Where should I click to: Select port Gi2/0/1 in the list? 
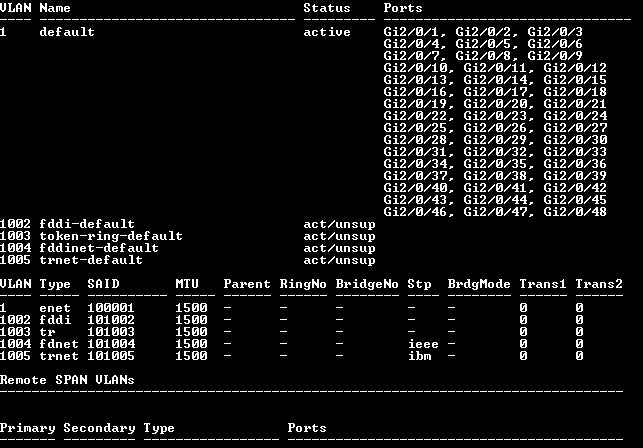point(415,32)
